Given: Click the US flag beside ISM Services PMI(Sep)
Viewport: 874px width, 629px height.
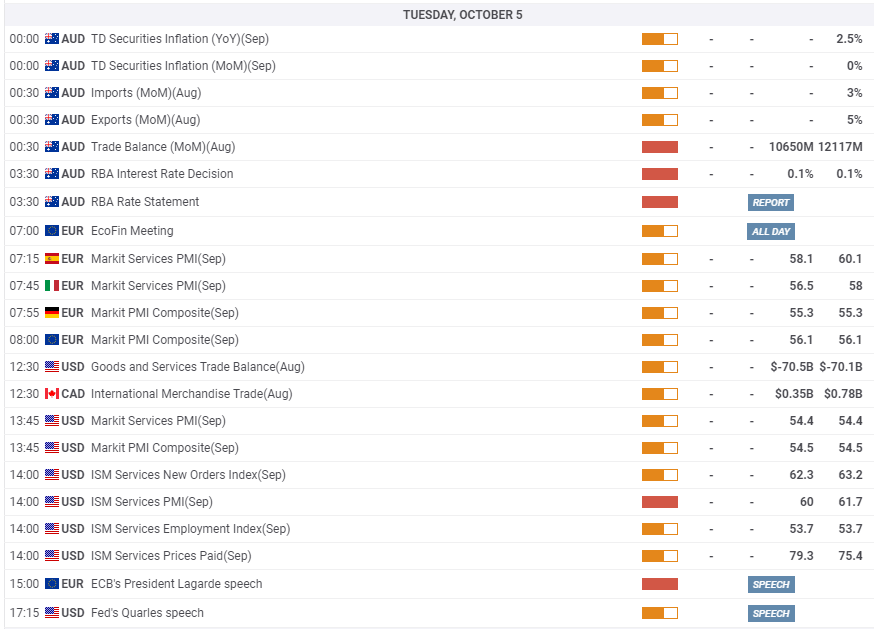Looking at the screenshot, I should coord(52,502).
